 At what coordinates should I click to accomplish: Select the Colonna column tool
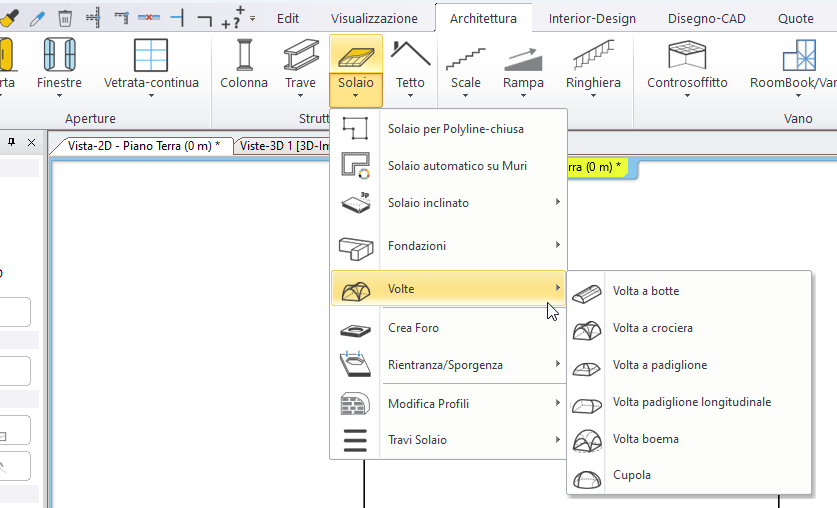244,64
